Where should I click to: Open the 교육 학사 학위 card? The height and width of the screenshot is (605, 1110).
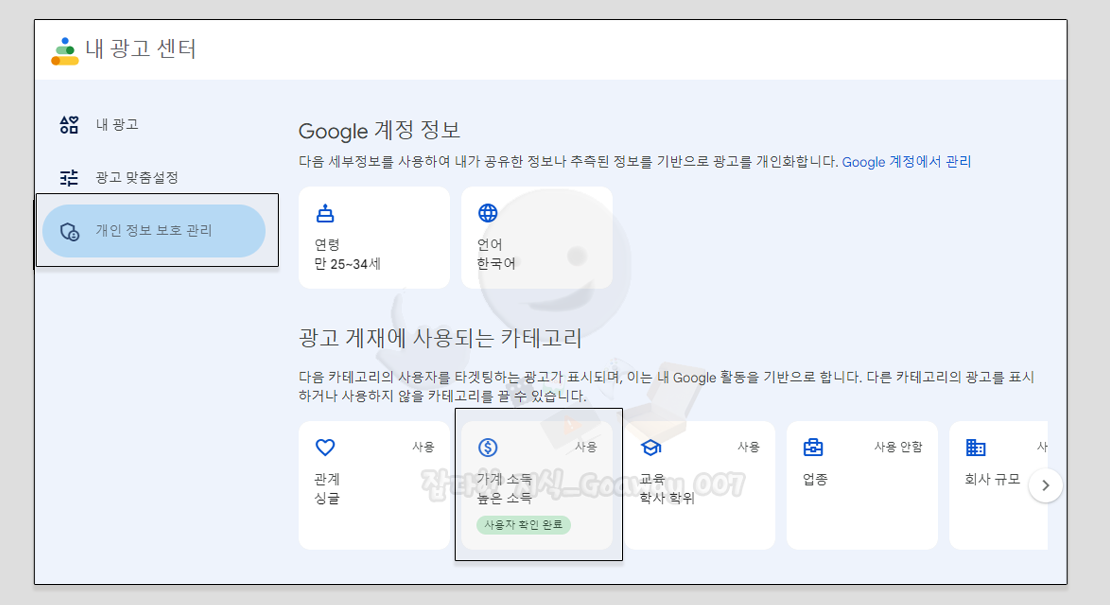point(699,485)
